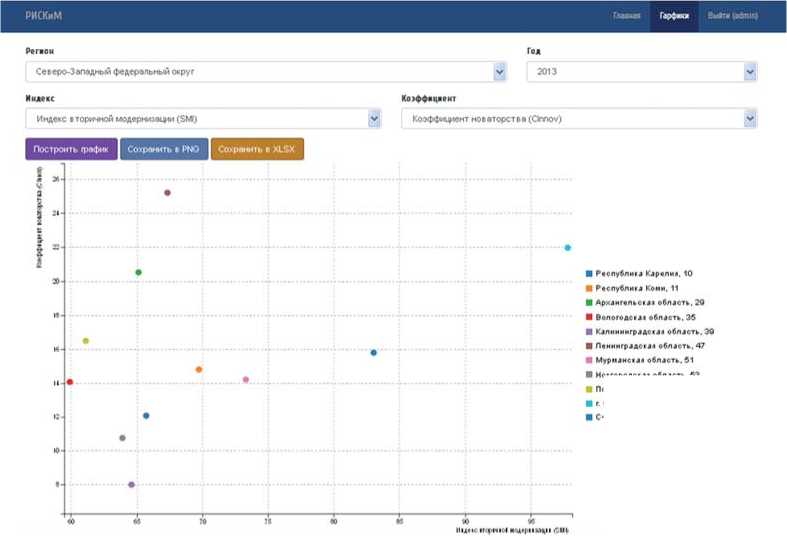Click the Сохранить в PNG button
The image size is (787, 536).
click(x=164, y=149)
